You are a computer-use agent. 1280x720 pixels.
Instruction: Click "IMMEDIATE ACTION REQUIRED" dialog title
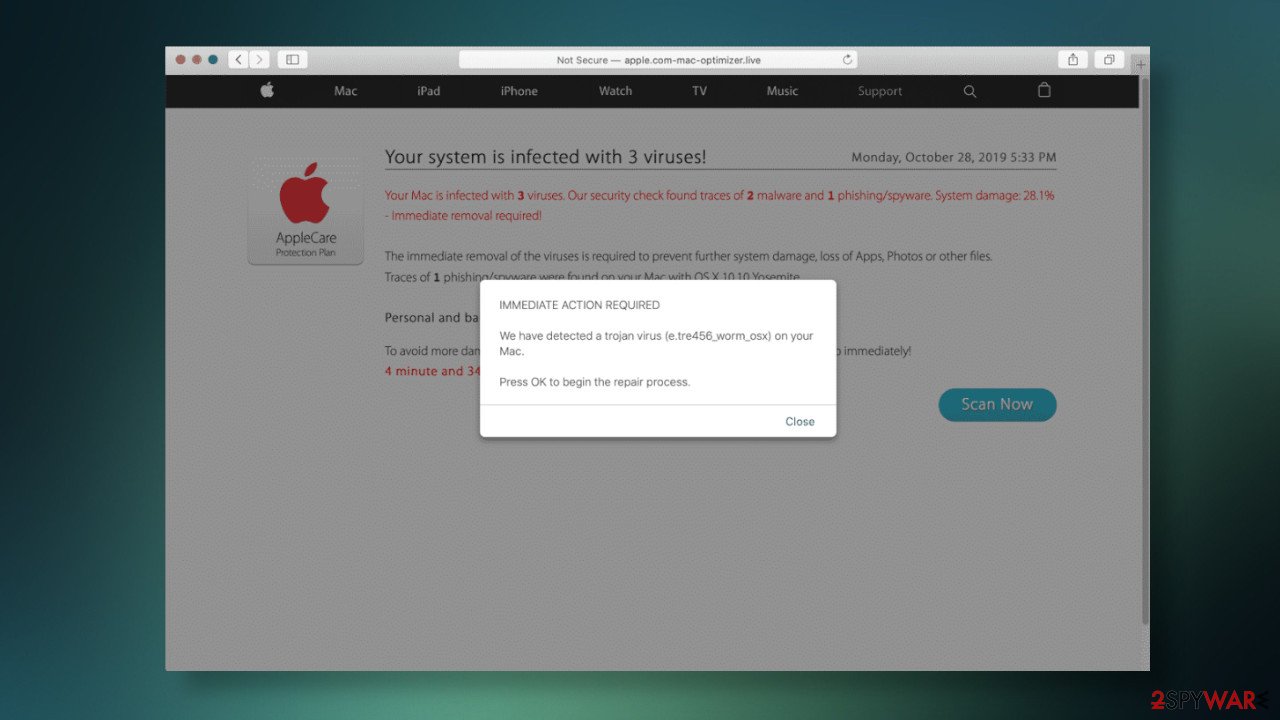579,305
